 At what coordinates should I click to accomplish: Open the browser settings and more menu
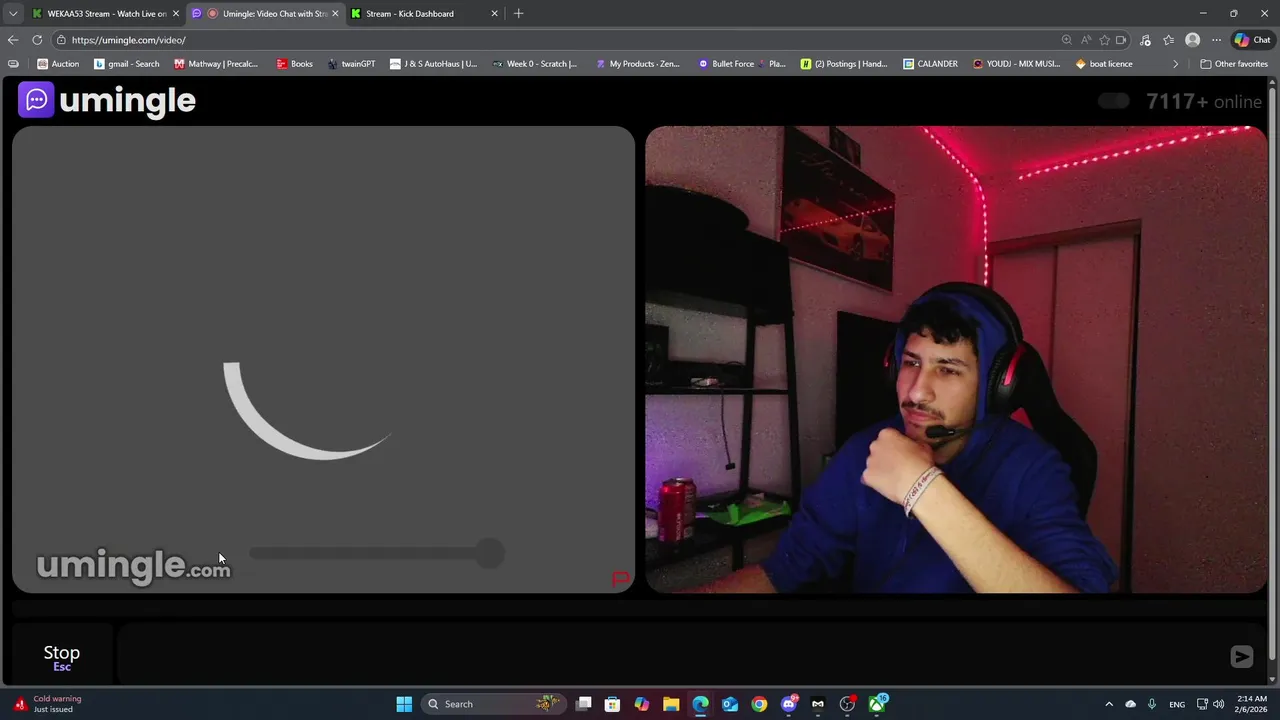pyautogui.click(x=1216, y=40)
